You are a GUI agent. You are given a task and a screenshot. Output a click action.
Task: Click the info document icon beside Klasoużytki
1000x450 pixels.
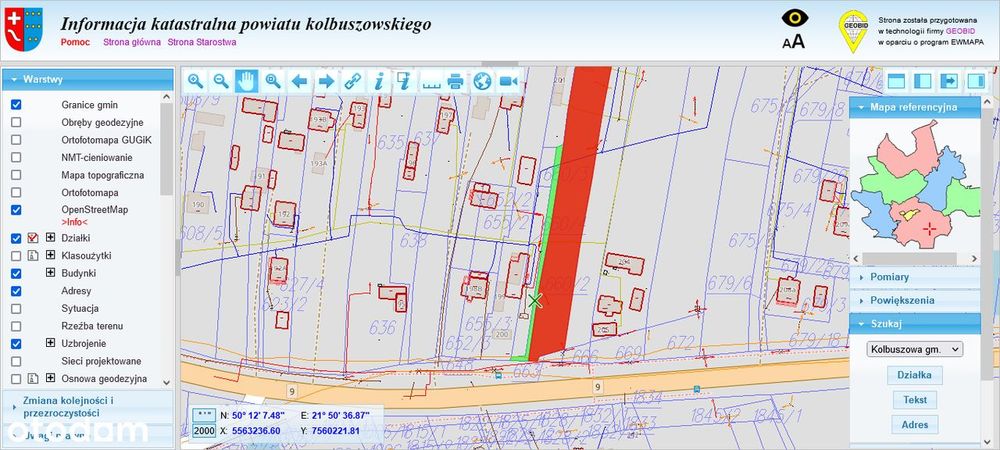33,256
